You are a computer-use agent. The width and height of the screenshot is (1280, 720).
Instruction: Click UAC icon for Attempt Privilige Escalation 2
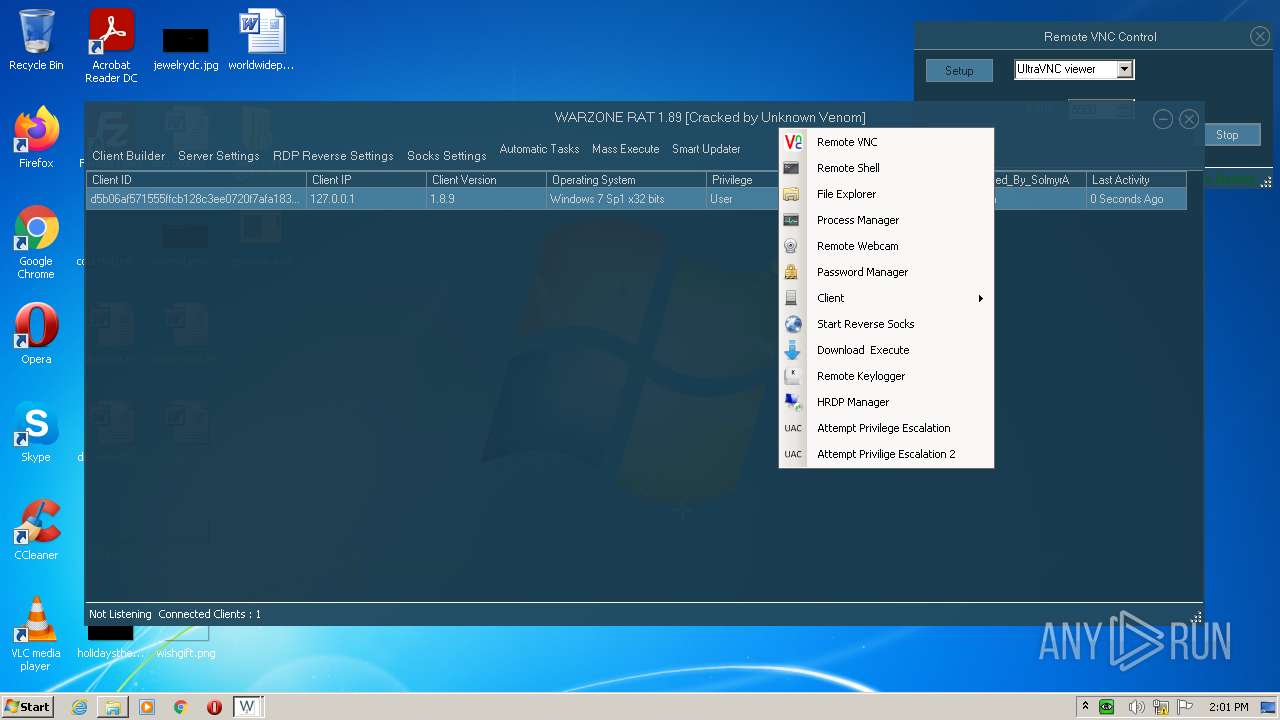click(x=793, y=454)
